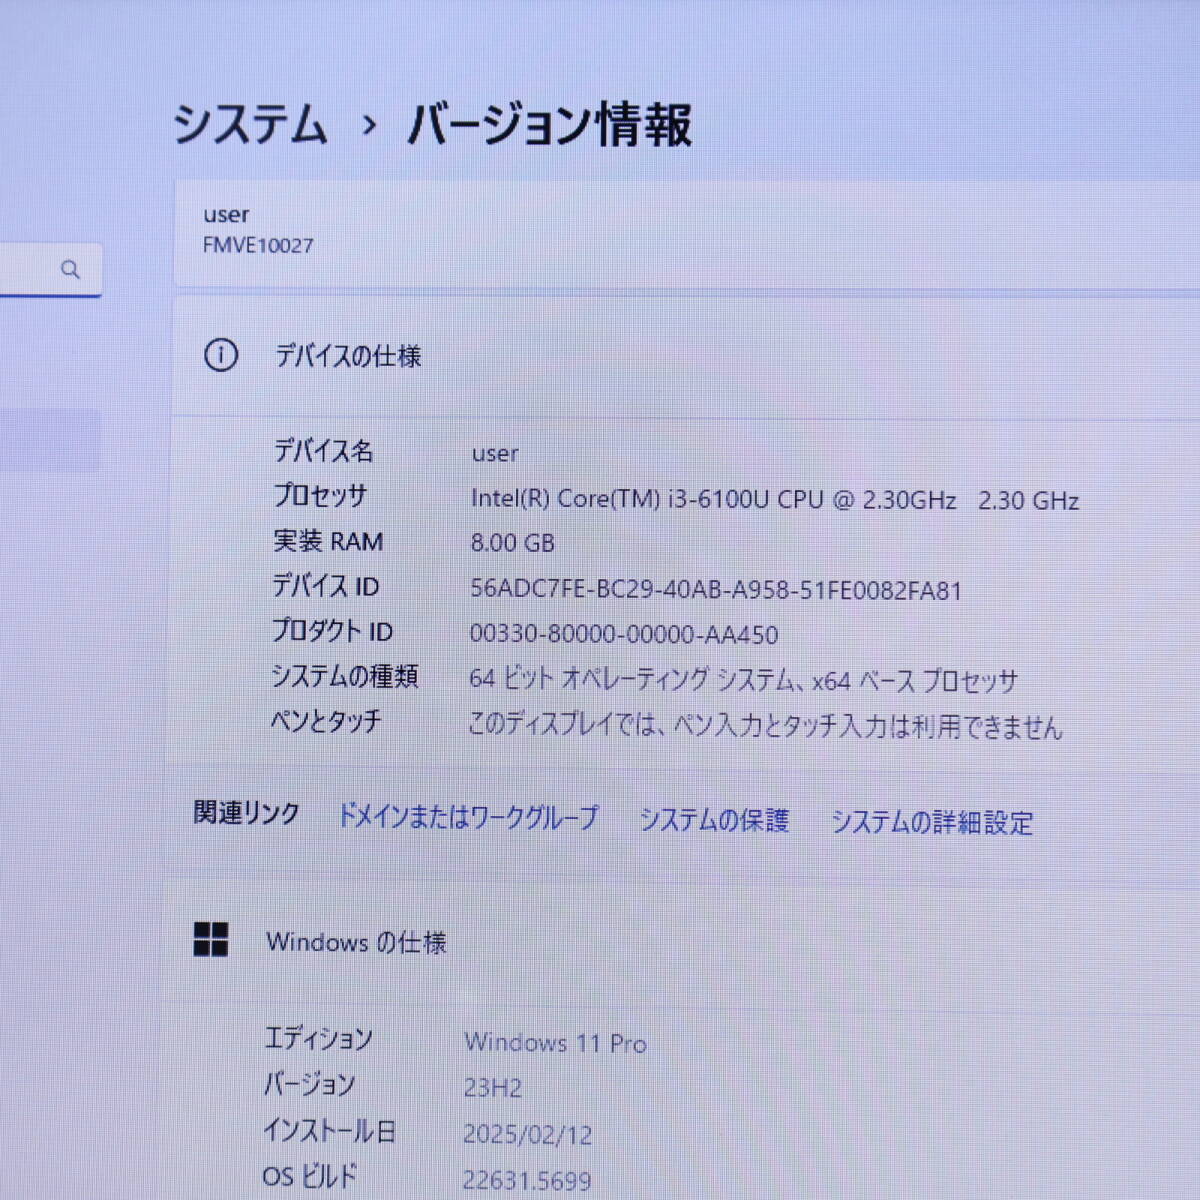Click the デバイス ID label
Image resolution: width=1200 pixels, height=1200 pixels.
point(325,586)
